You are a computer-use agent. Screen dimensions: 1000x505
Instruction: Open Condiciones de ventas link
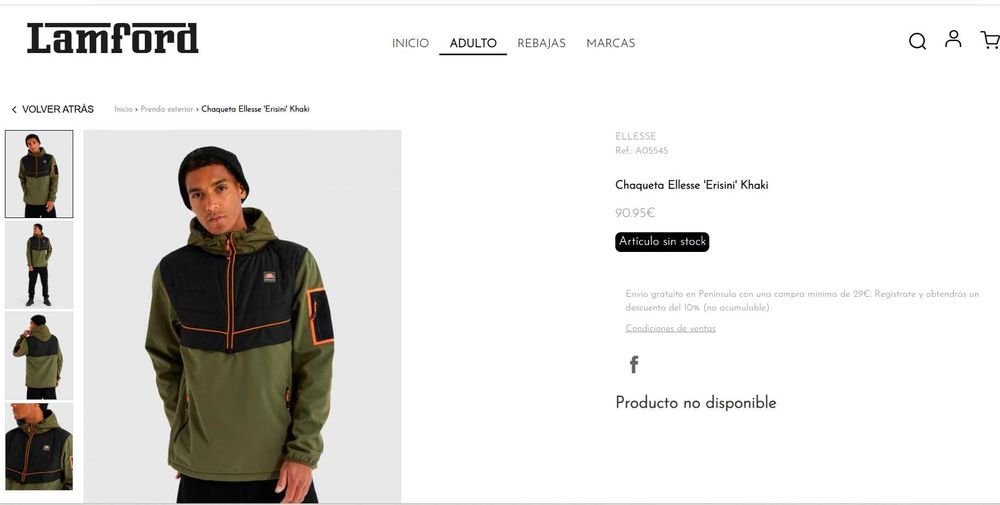(670, 328)
